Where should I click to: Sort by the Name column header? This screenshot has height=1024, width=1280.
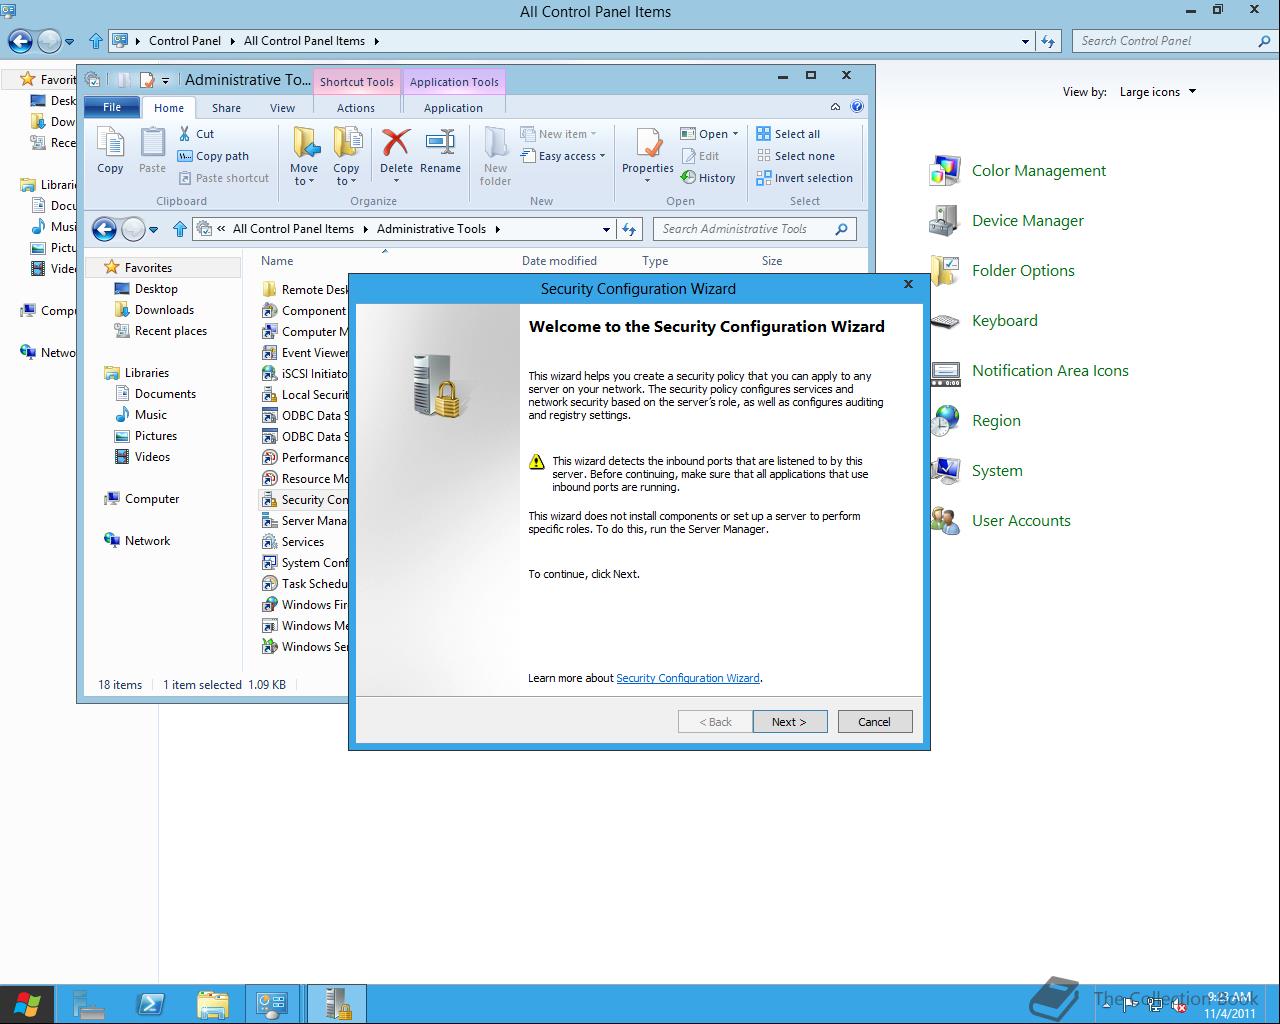pos(277,261)
